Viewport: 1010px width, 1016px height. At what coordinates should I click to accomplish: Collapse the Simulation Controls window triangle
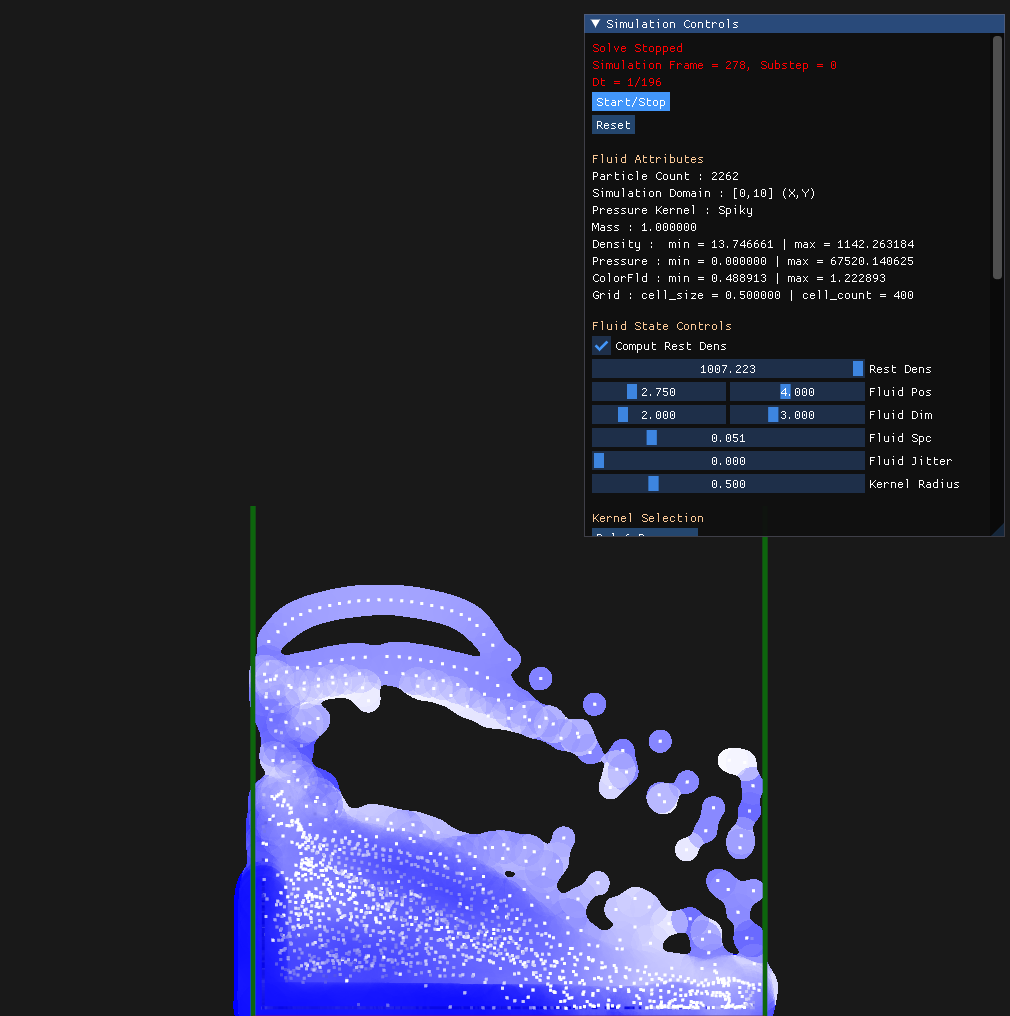(x=595, y=24)
